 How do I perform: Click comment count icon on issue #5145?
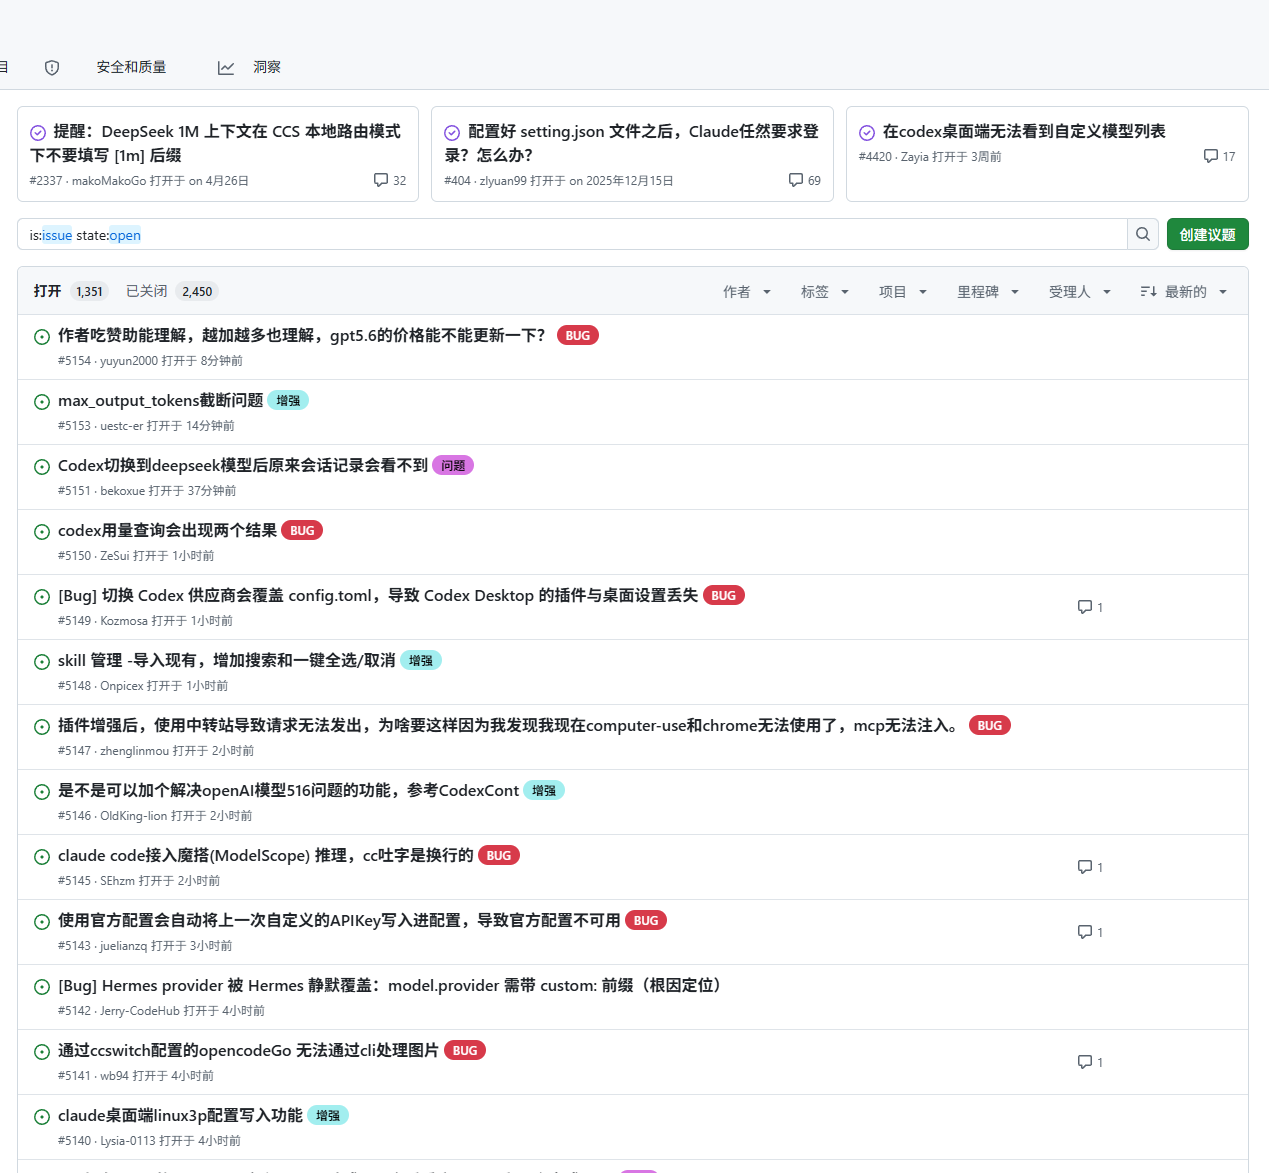pyautogui.click(x=1085, y=867)
